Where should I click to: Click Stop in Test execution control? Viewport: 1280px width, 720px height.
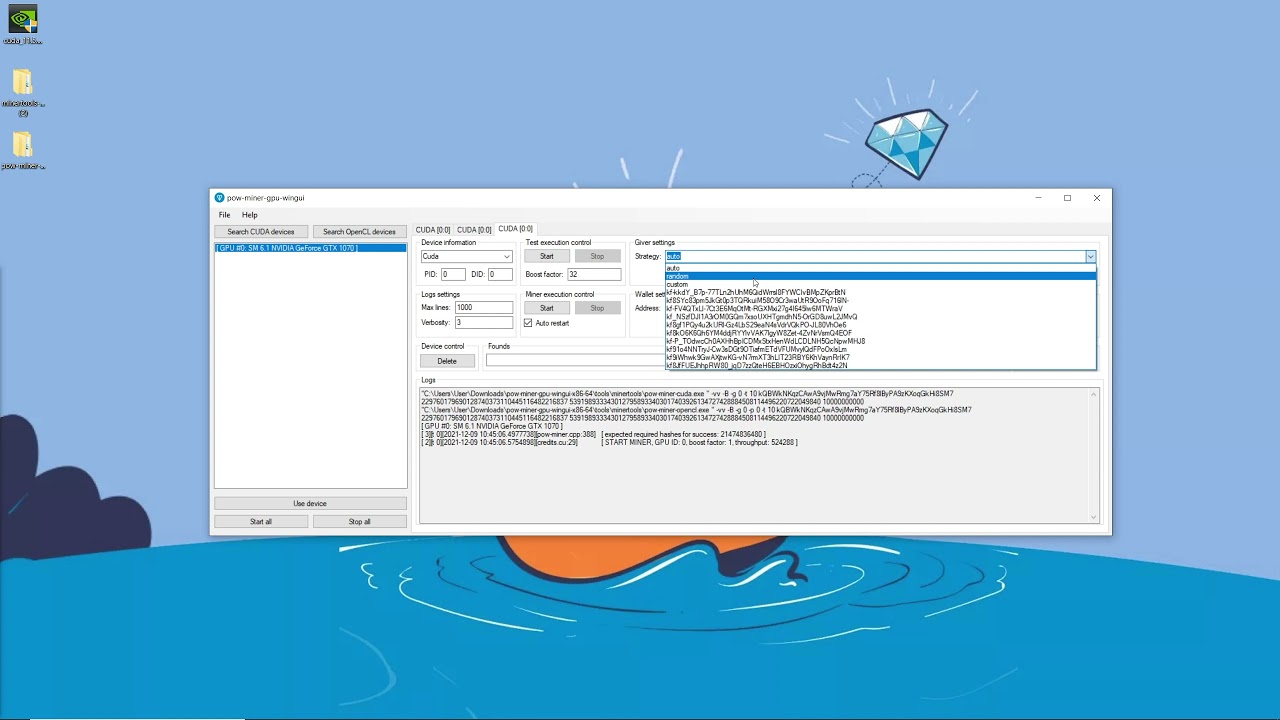point(597,257)
